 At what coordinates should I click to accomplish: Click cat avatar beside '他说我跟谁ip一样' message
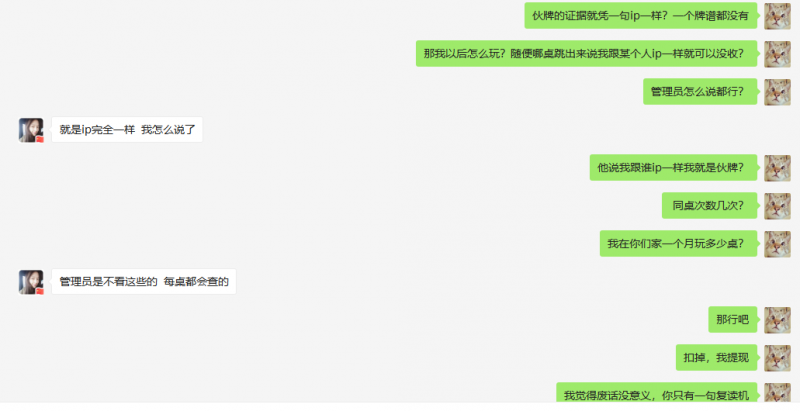click(777, 168)
